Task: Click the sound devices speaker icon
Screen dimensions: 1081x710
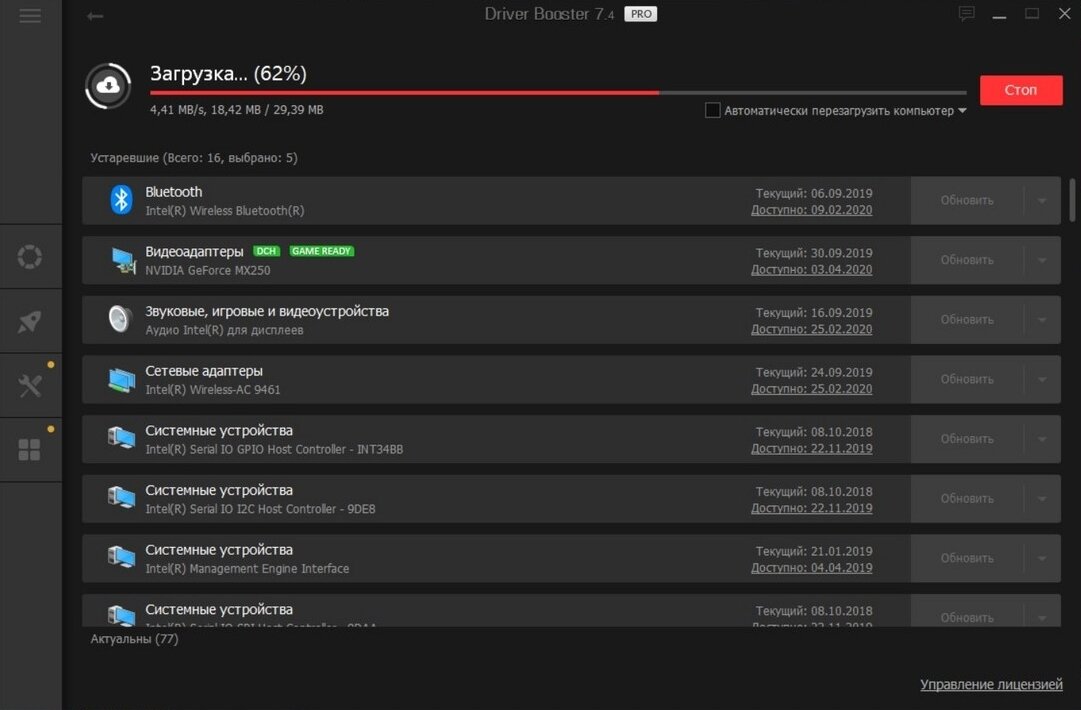Action: coord(120,319)
